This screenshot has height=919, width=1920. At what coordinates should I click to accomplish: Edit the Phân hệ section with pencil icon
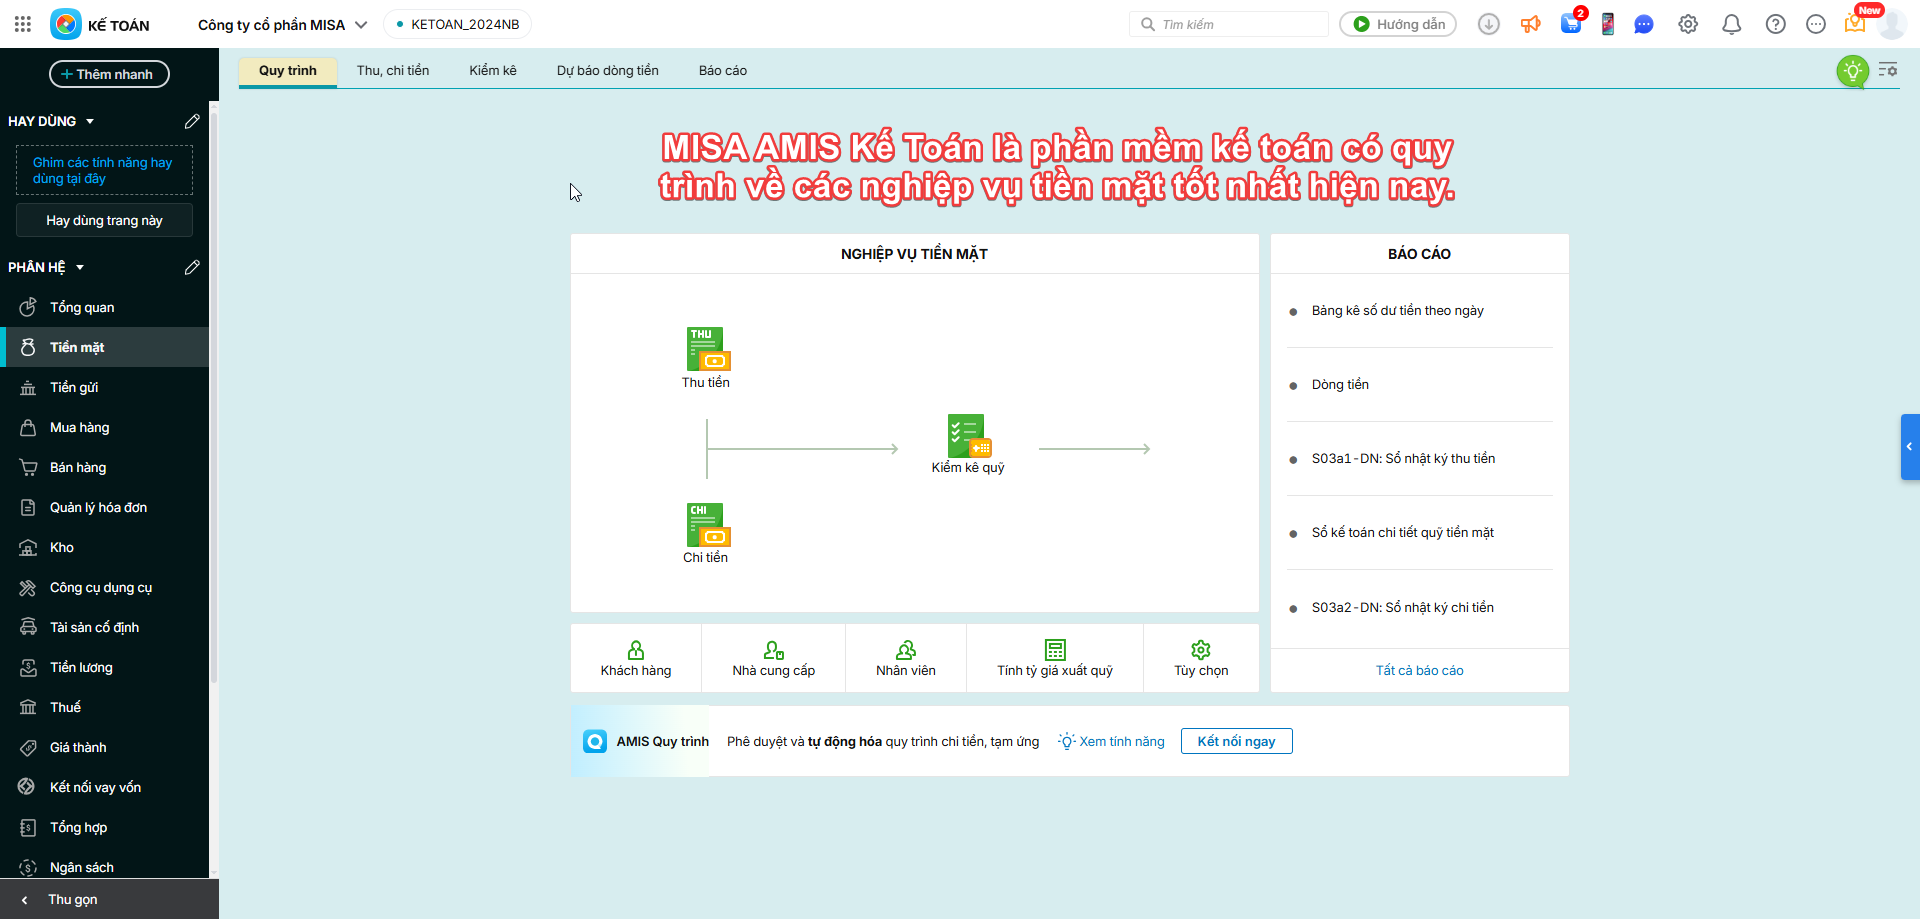[192, 267]
